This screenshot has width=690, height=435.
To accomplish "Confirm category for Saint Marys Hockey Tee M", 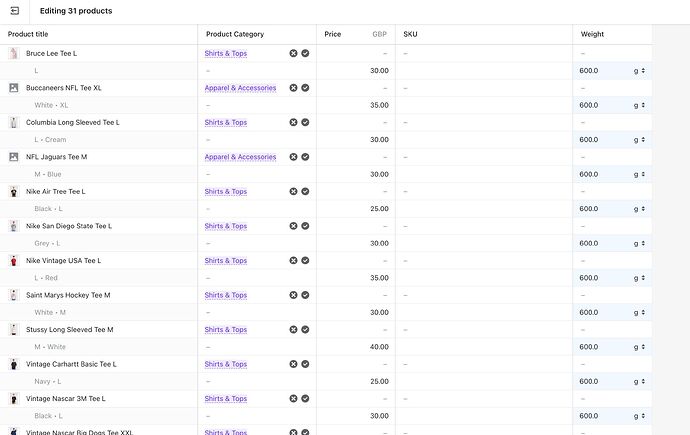I will coord(305,295).
